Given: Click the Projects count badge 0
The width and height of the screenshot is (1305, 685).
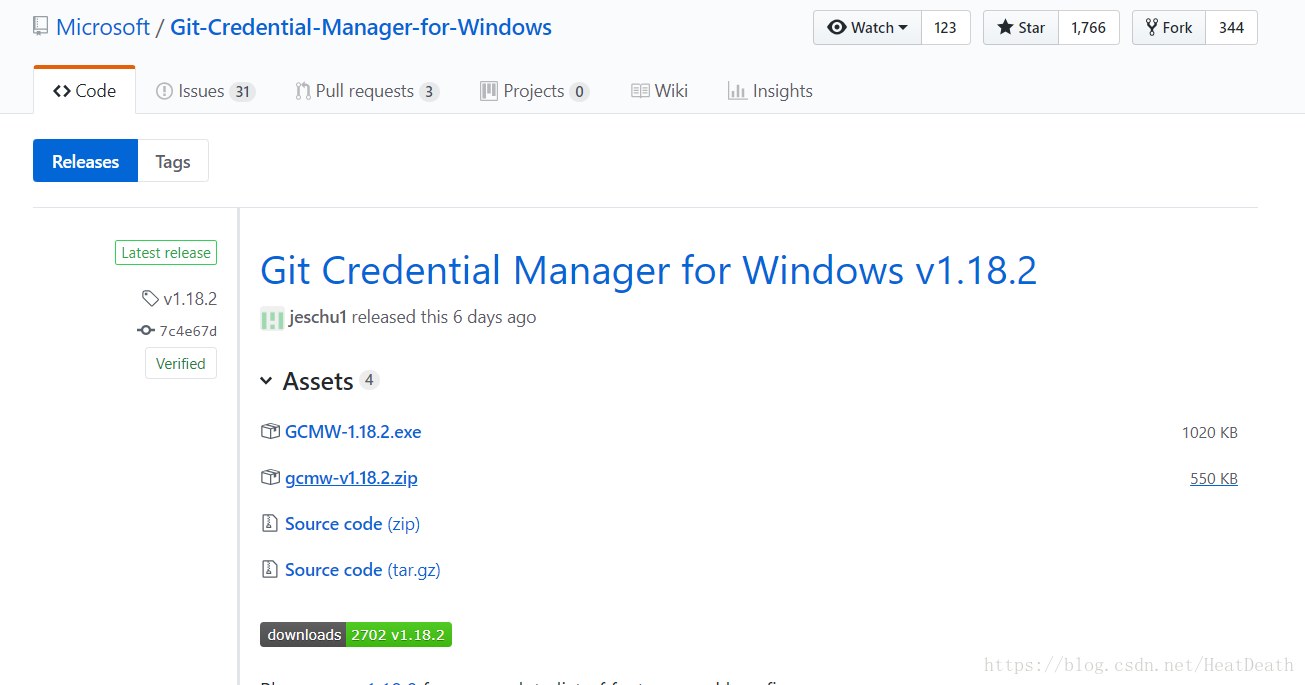Looking at the screenshot, I should click(579, 92).
